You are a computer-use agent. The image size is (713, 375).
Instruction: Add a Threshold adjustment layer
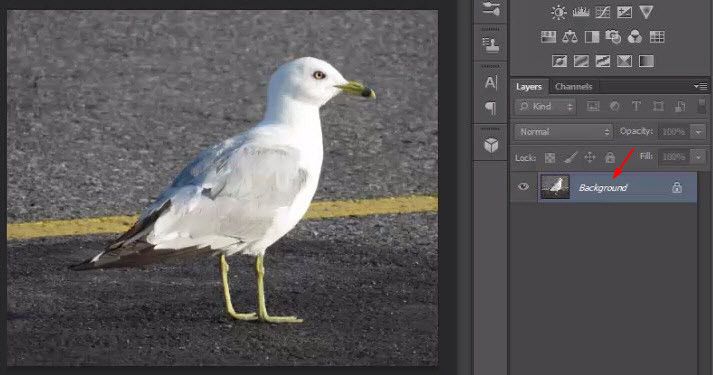603,61
